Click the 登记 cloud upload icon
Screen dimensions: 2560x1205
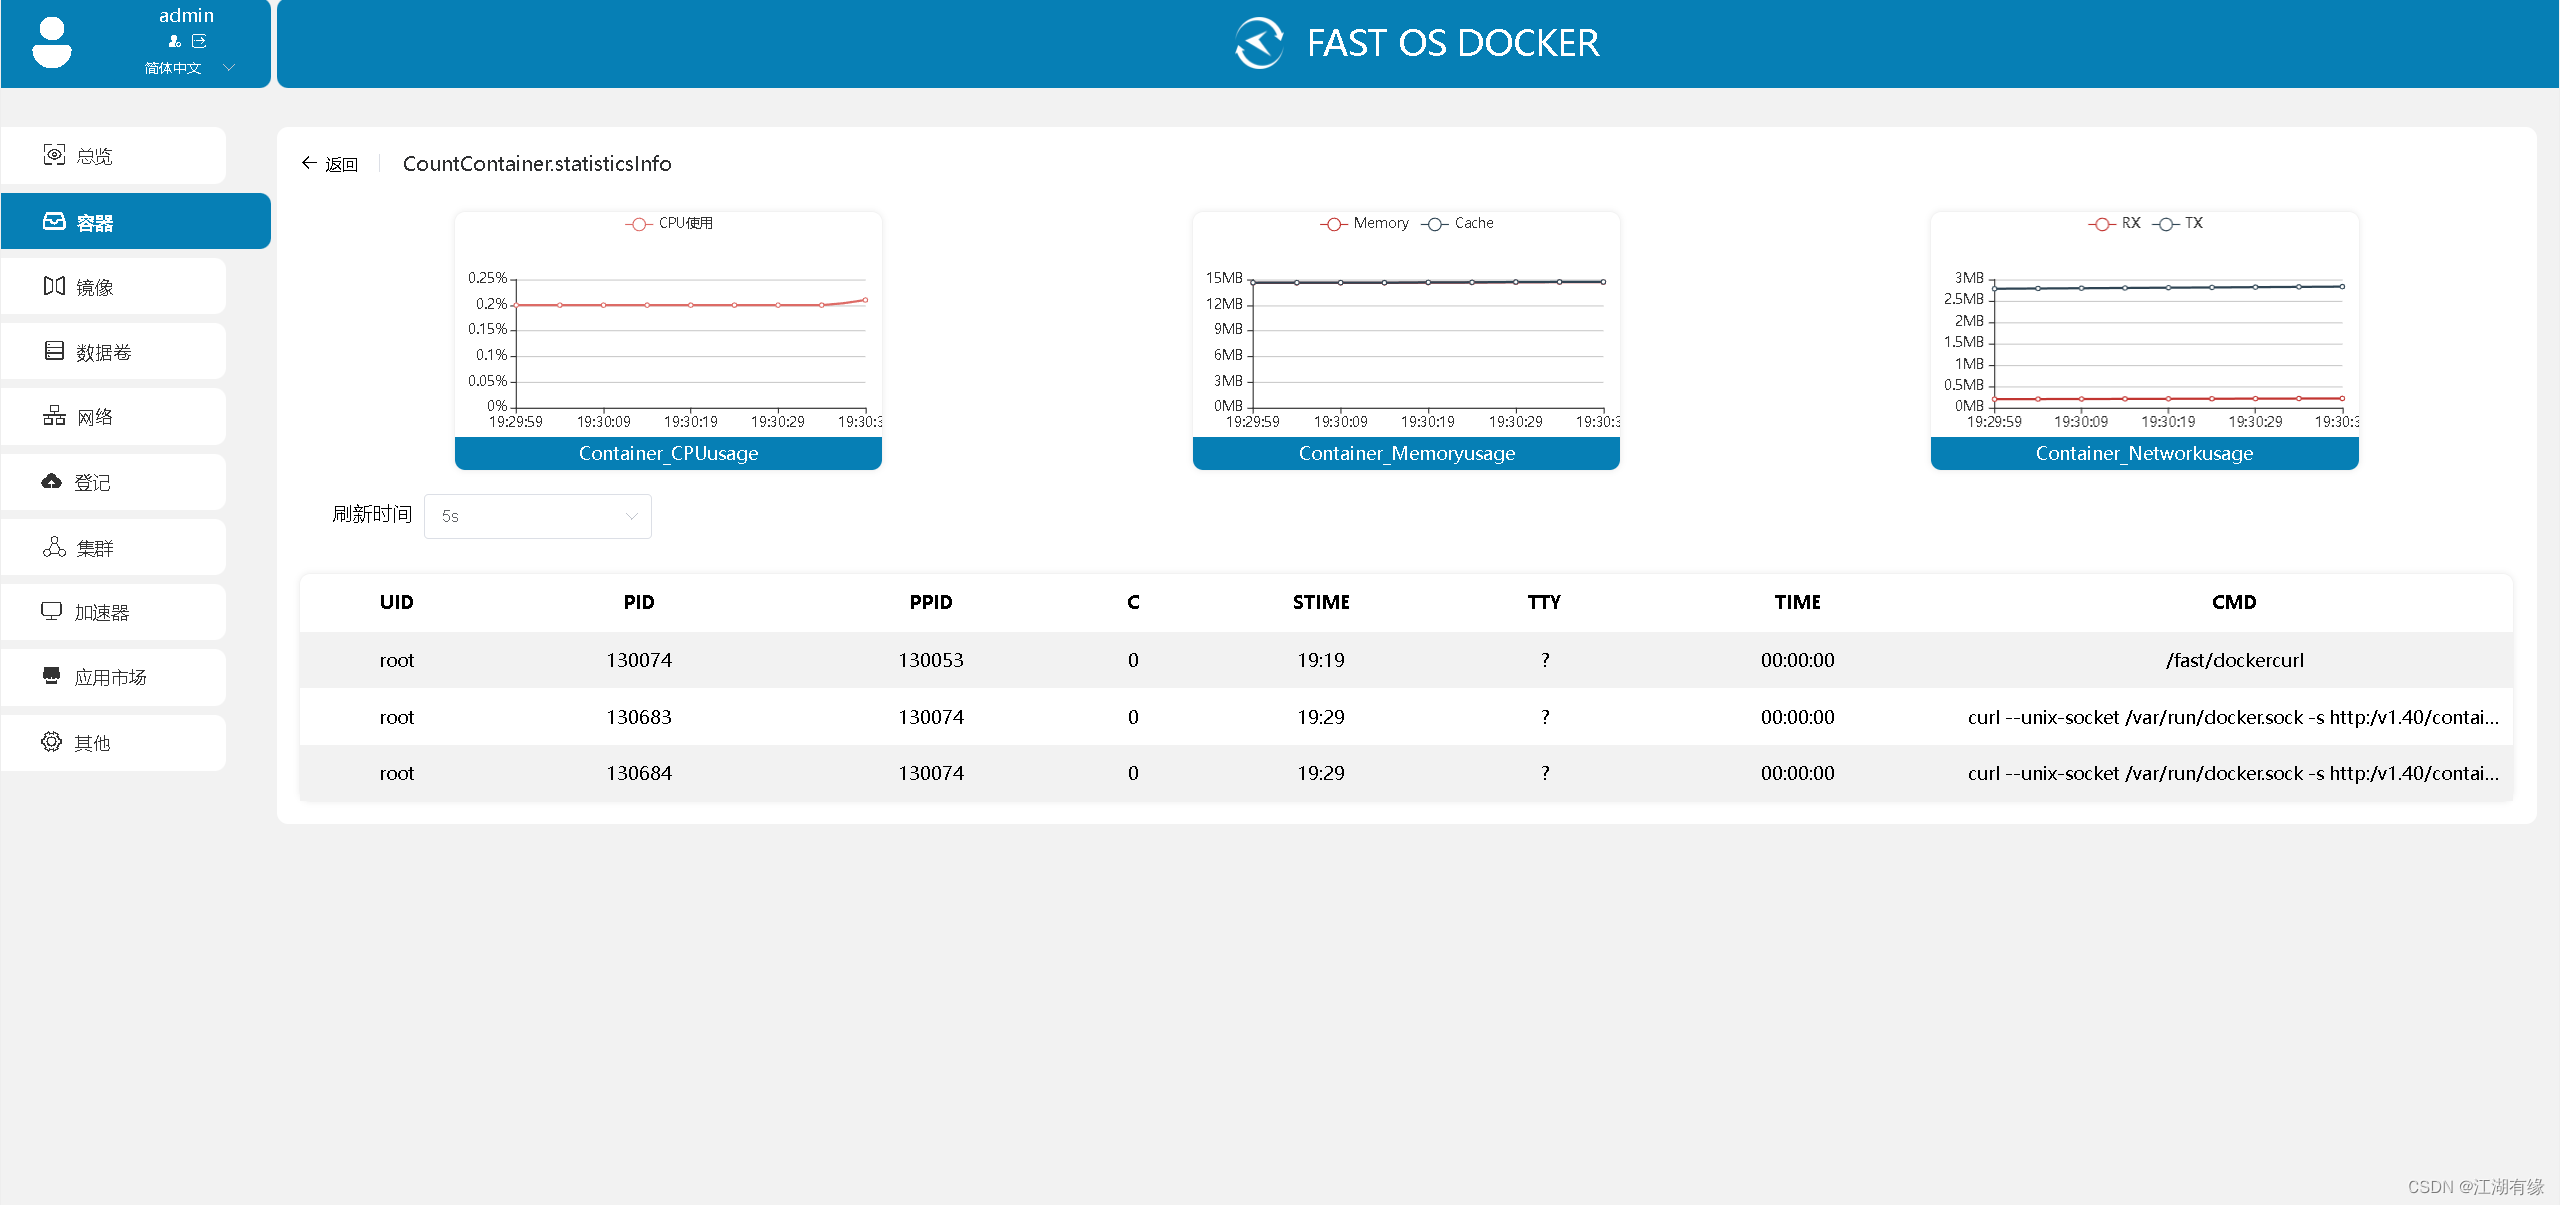click(x=52, y=482)
